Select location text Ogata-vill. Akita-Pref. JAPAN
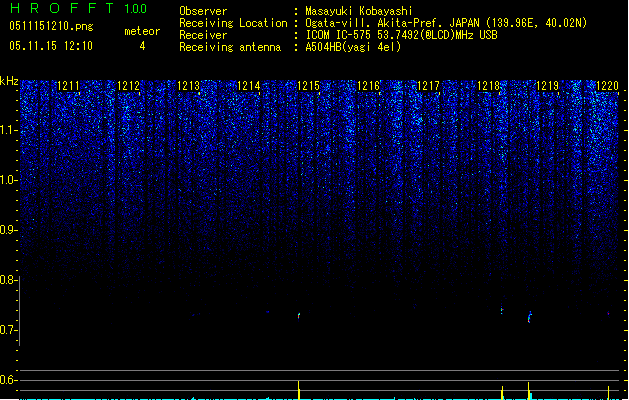Image resolution: width=629 pixels, height=400 pixels. click(392, 23)
